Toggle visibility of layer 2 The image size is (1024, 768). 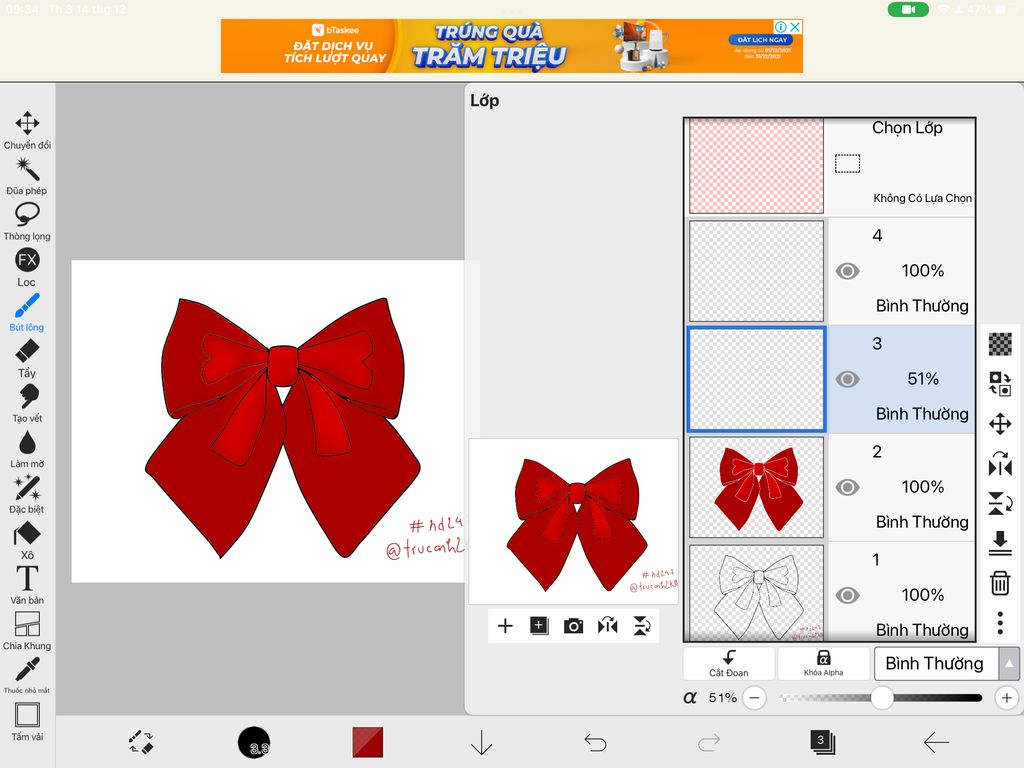(847, 487)
